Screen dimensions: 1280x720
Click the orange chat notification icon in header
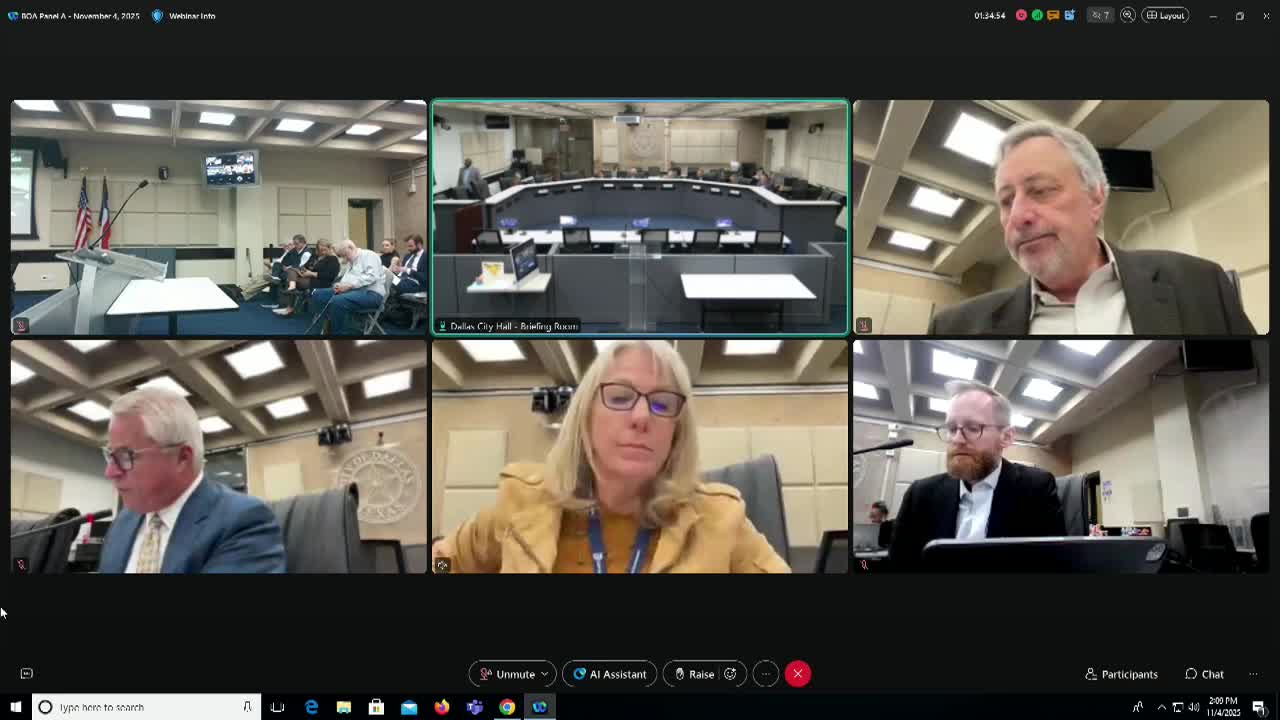coord(1053,15)
